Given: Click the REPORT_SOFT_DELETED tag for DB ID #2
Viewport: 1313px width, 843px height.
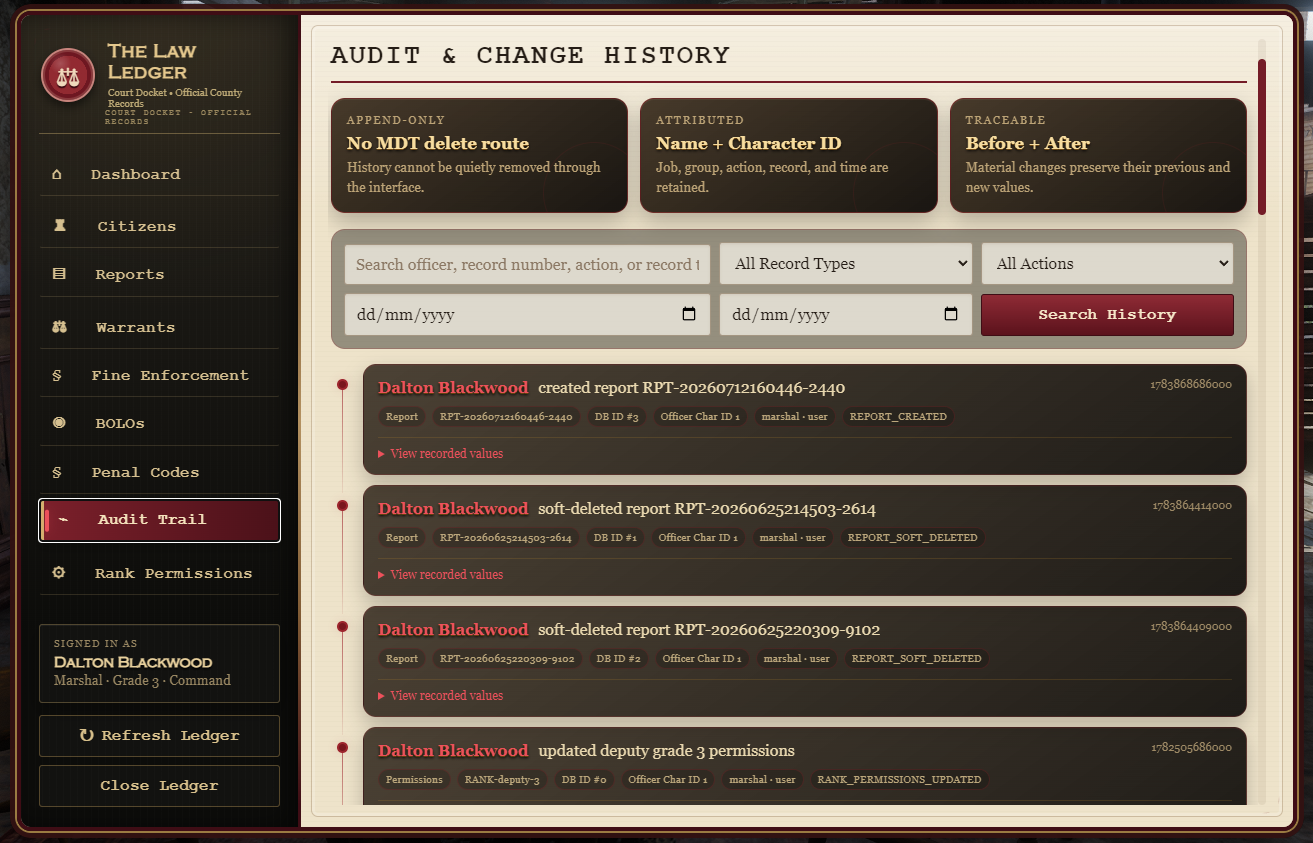Looking at the screenshot, I should [x=916, y=658].
